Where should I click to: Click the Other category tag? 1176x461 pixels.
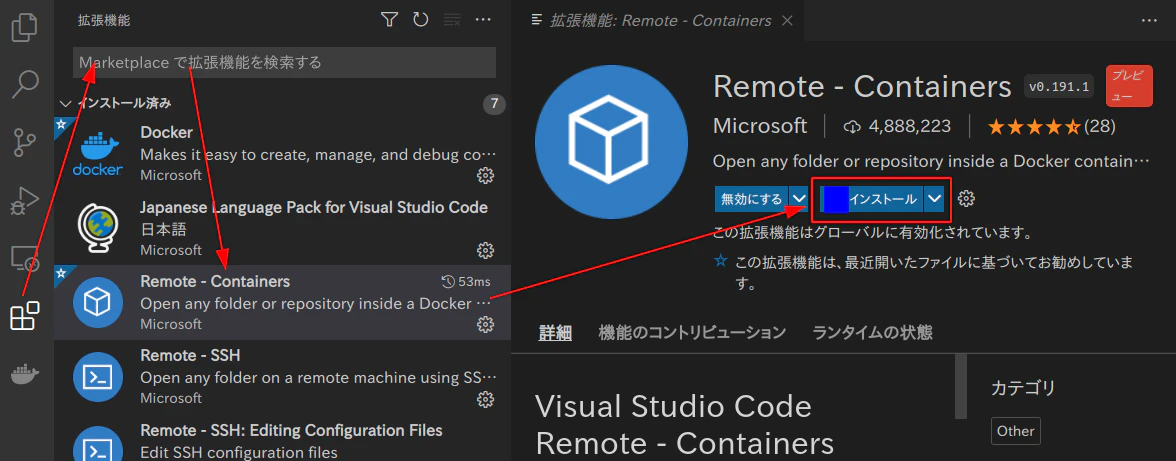click(1016, 431)
